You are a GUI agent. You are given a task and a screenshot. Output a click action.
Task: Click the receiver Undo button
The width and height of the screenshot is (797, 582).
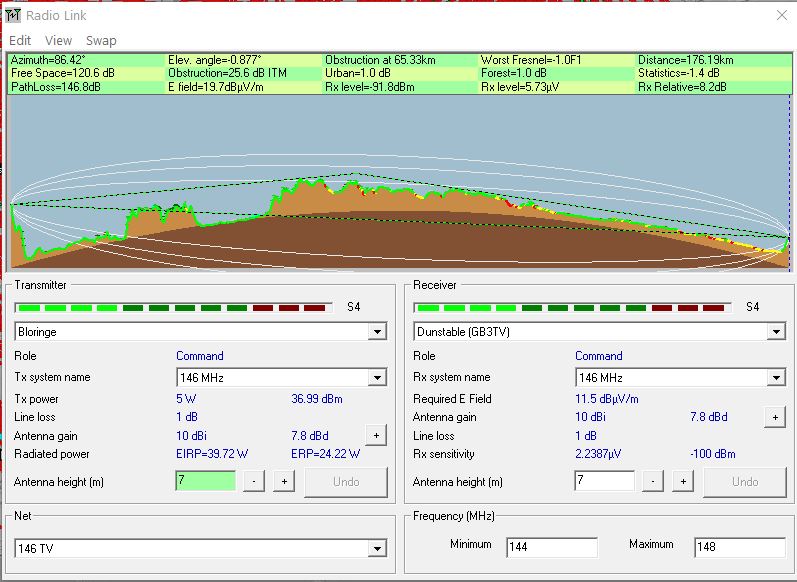745,482
